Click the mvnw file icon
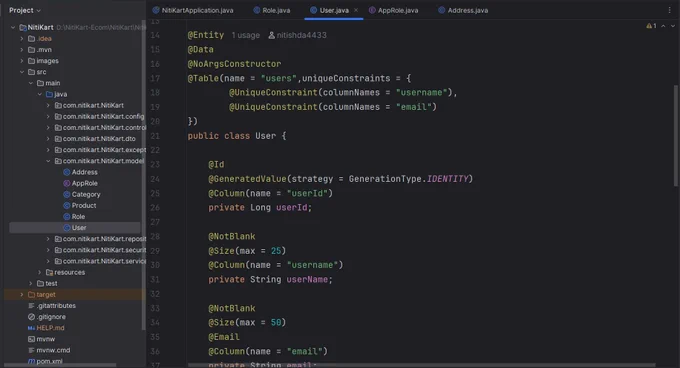Viewport: 680px width, 368px height. pos(31,339)
